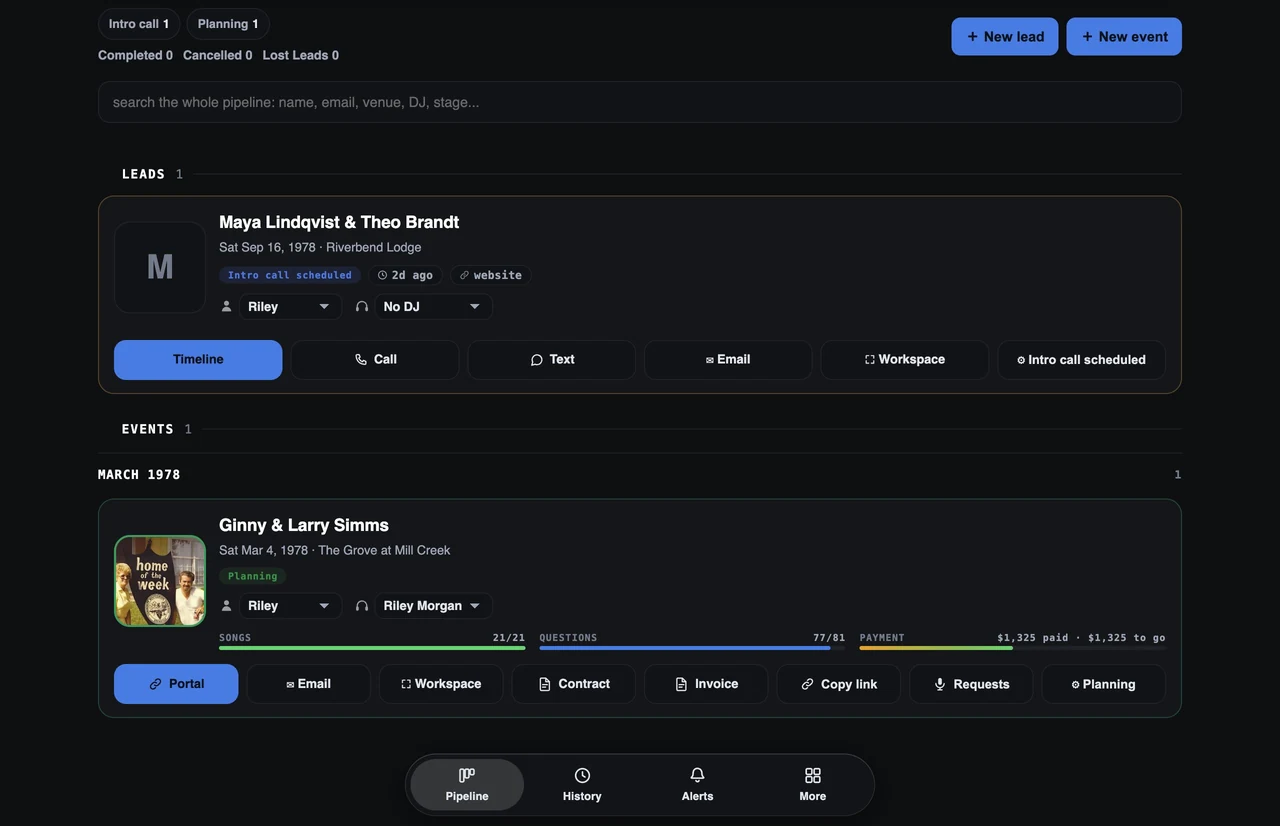Click Copy link for Simms event
The height and width of the screenshot is (826, 1280).
pos(838,684)
